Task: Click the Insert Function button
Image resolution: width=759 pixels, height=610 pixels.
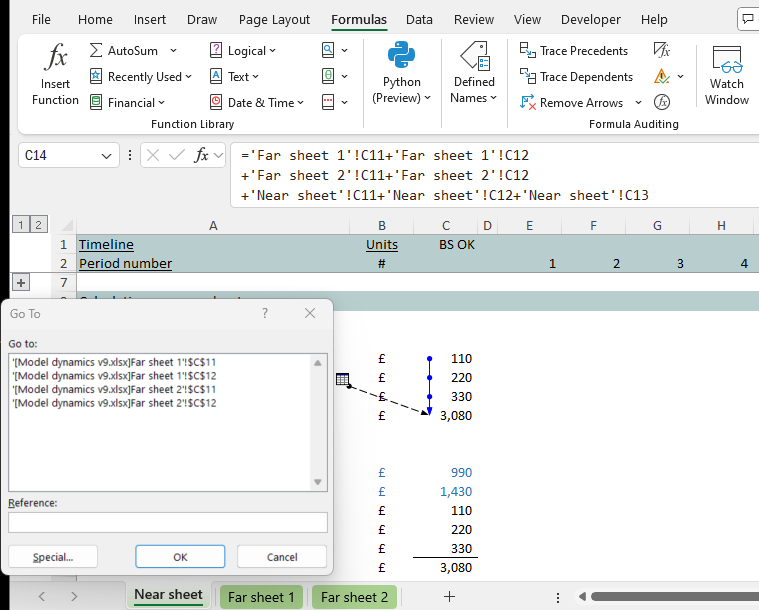Action: click(x=55, y=74)
